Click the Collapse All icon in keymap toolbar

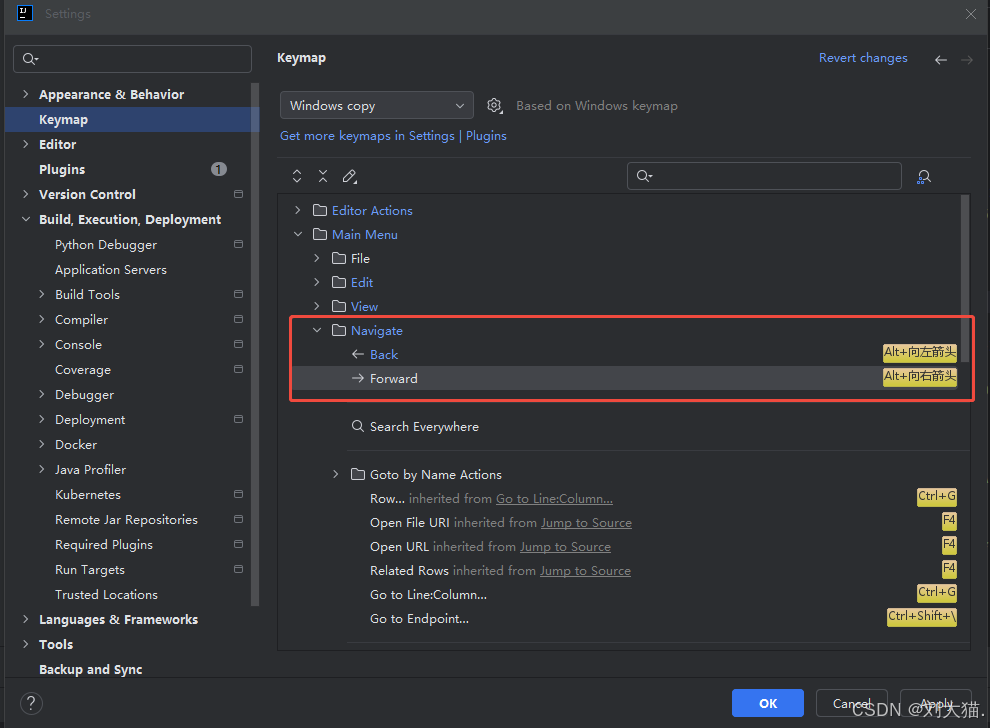pos(323,176)
